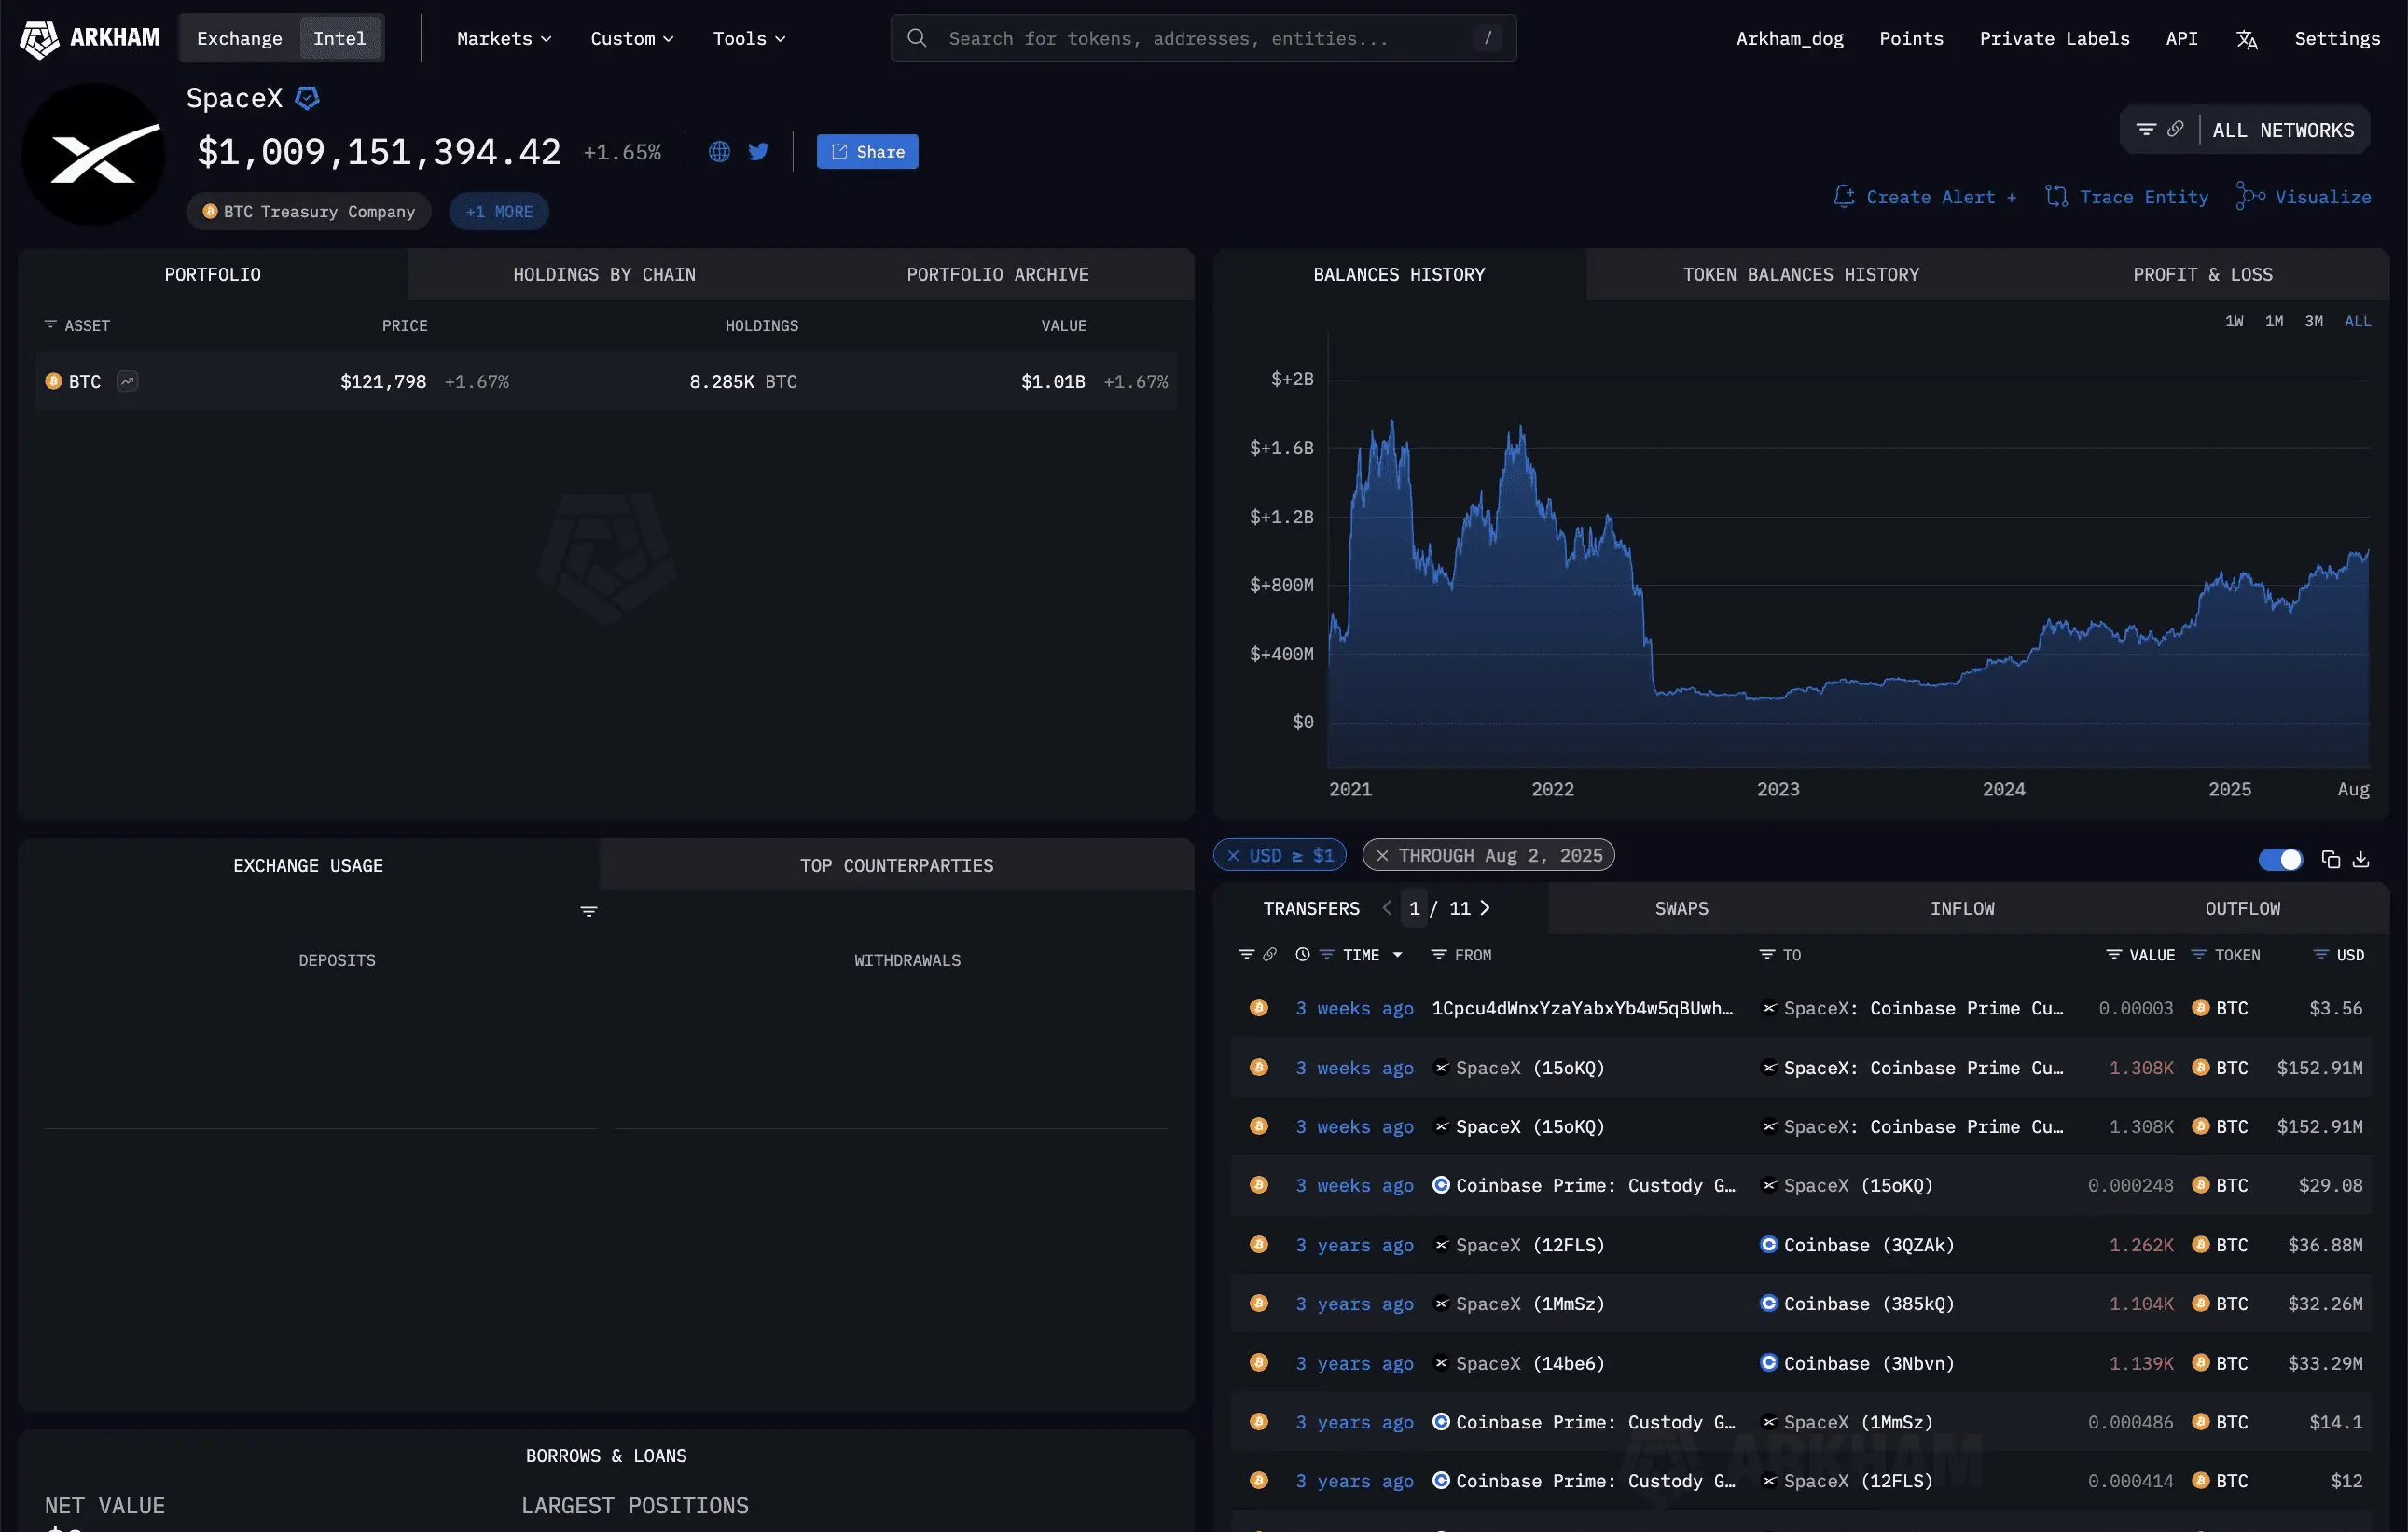The image size is (2408, 1532).
Task: Switch to Exchange mode
Action: tap(239, 38)
